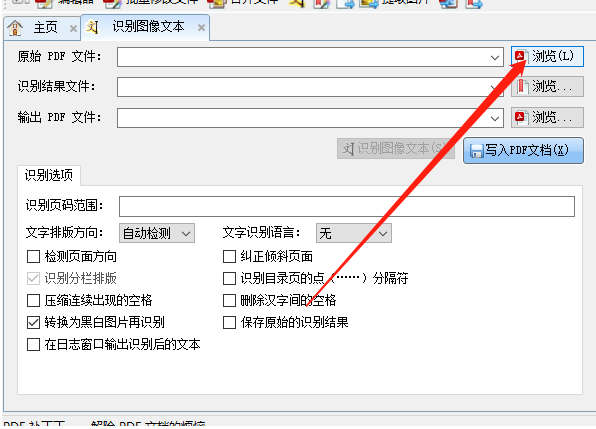Open the 输出 PDF 文件 dropdown arrow
Image resolution: width=596 pixels, height=429 pixels.
495,118
